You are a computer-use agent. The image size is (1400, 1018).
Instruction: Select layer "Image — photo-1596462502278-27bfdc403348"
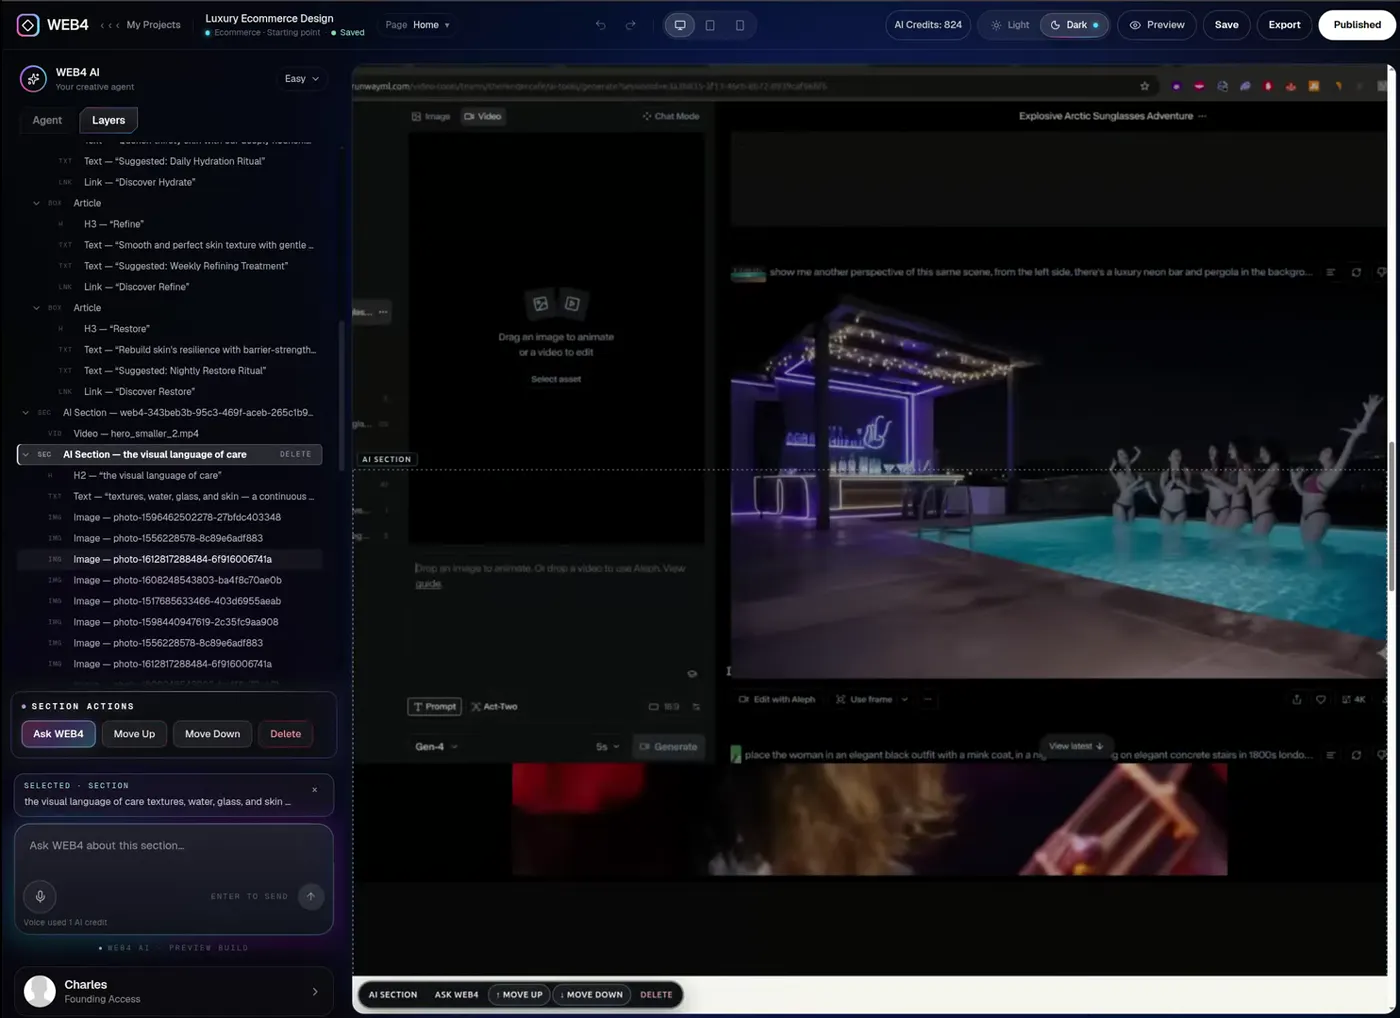click(169, 518)
